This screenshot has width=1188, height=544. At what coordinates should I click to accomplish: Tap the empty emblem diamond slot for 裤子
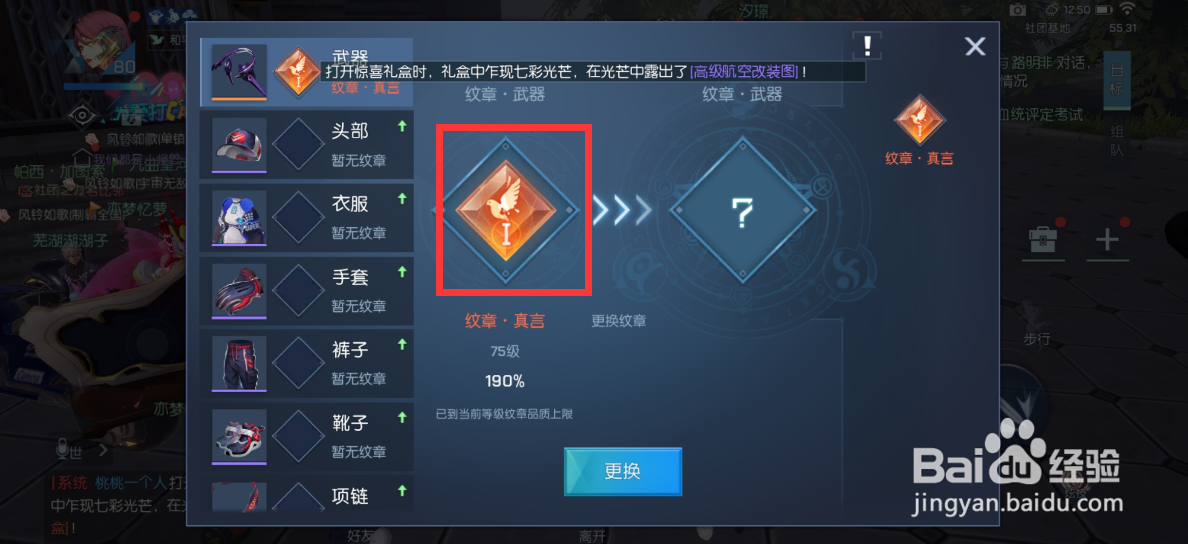click(x=298, y=362)
